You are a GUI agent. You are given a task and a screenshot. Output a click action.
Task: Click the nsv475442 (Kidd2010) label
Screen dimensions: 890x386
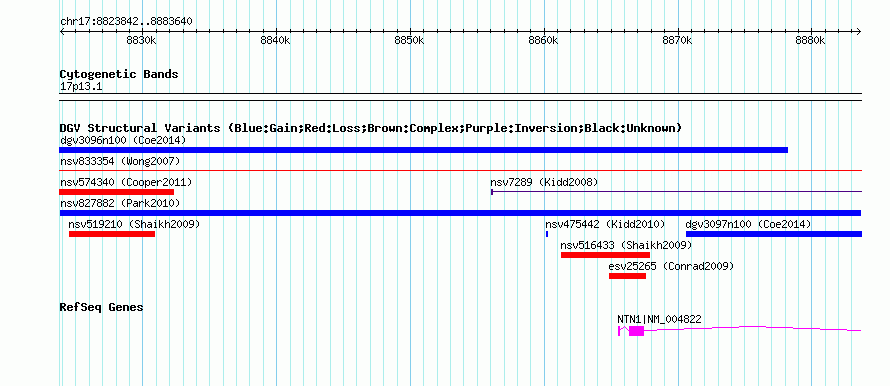pos(604,224)
